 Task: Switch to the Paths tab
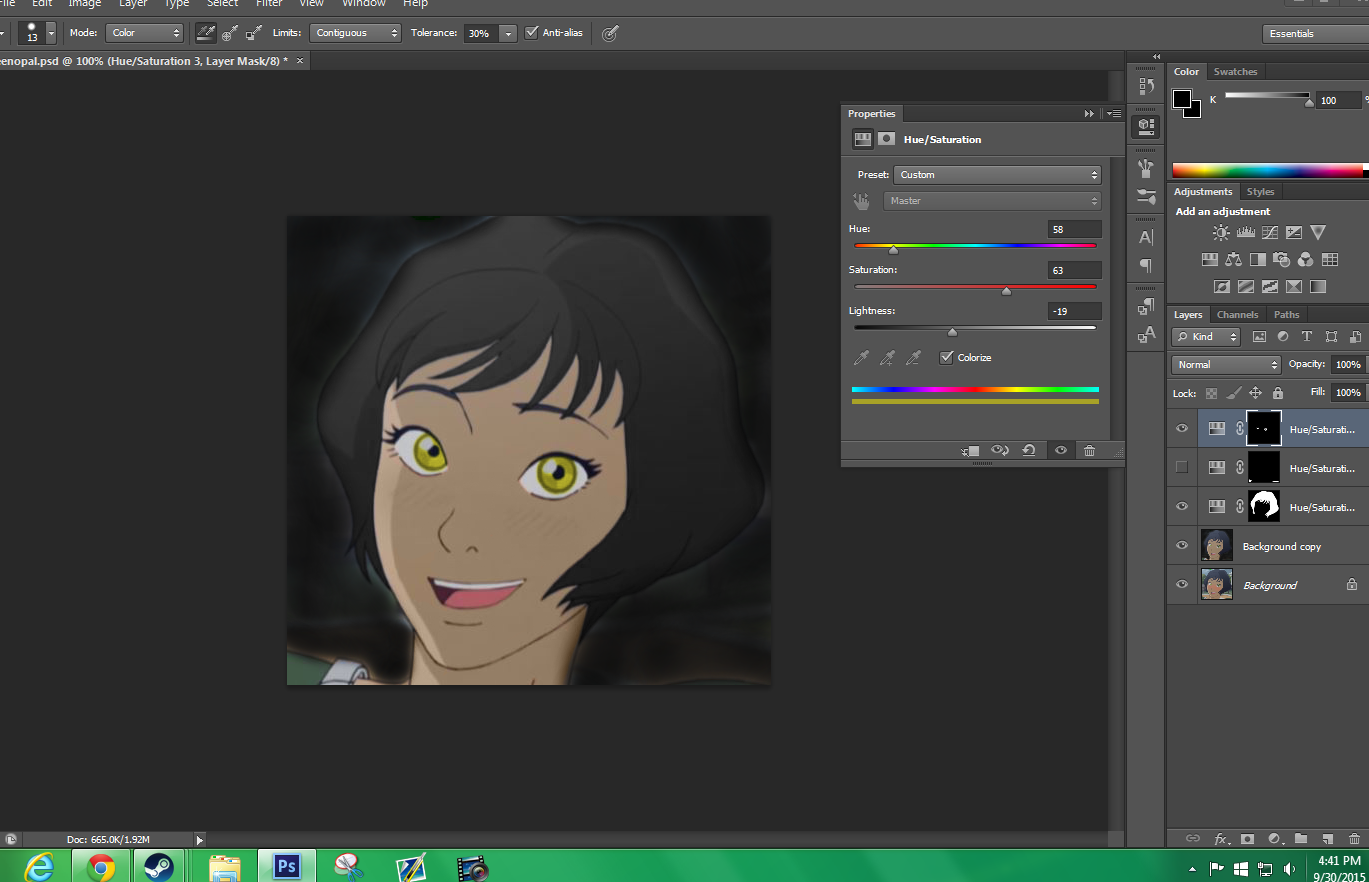pyautogui.click(x=1286, y=315)
